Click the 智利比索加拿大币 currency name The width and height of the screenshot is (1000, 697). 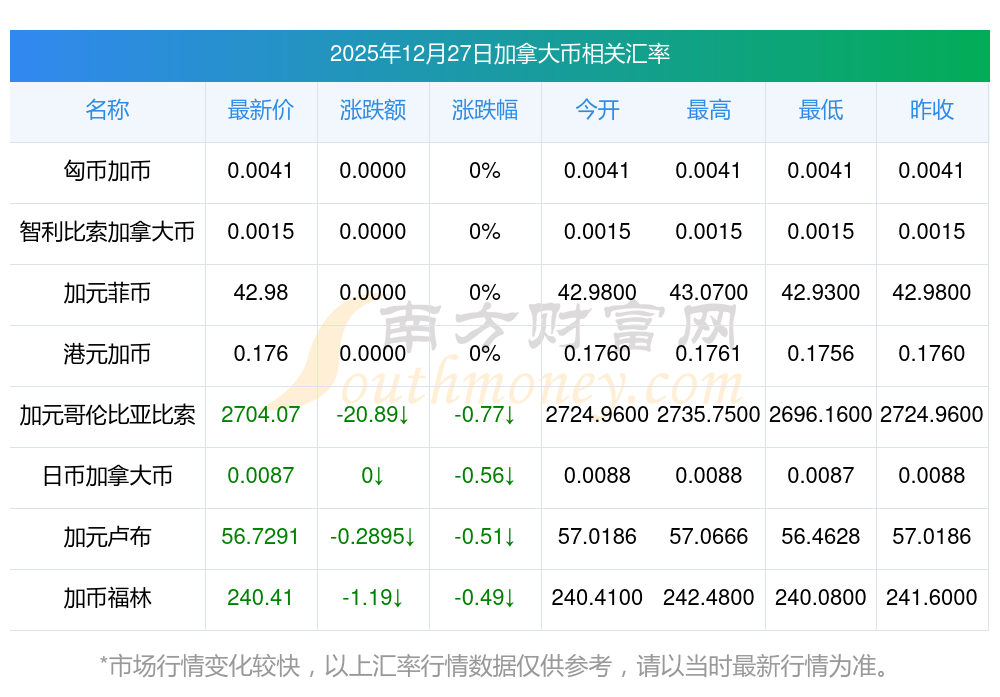click(x=107, y=232)
